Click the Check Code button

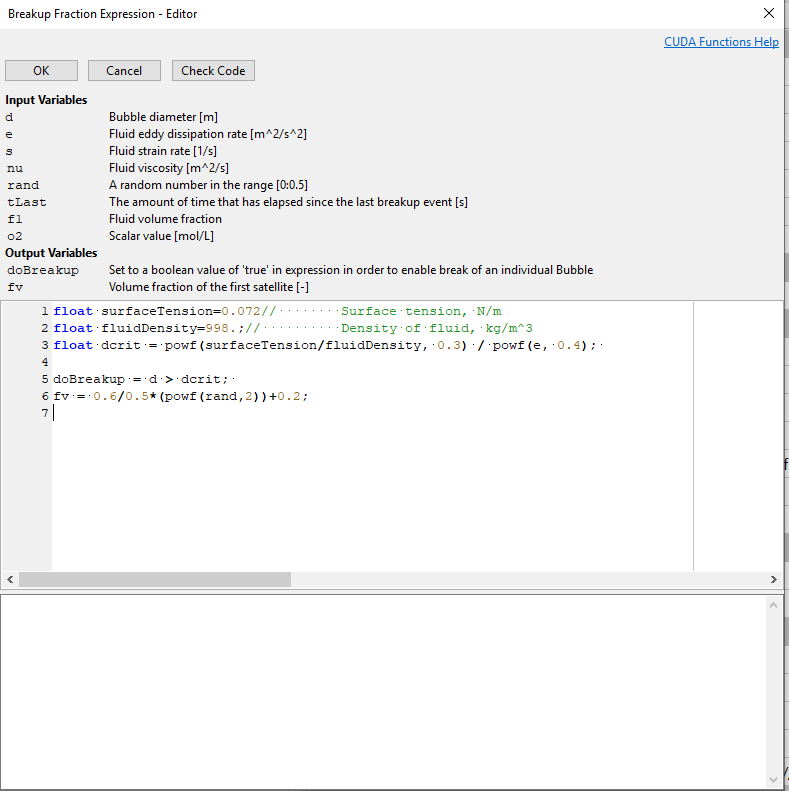pos(213,71)
